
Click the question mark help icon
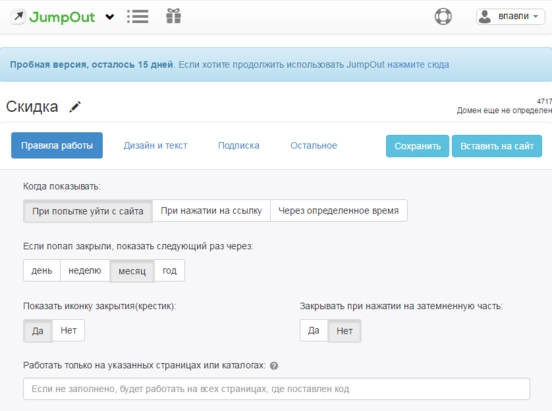tap(274, 366)
